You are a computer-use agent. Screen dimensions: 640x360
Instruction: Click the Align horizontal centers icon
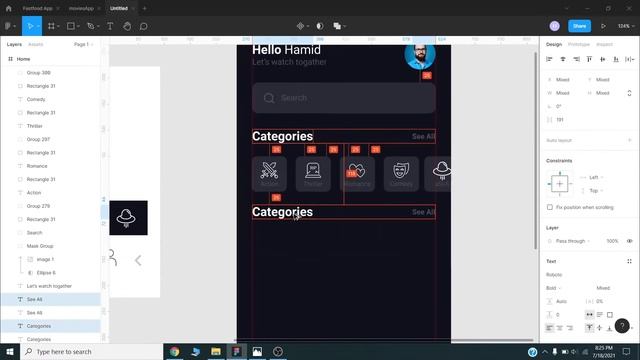point(563,59)
